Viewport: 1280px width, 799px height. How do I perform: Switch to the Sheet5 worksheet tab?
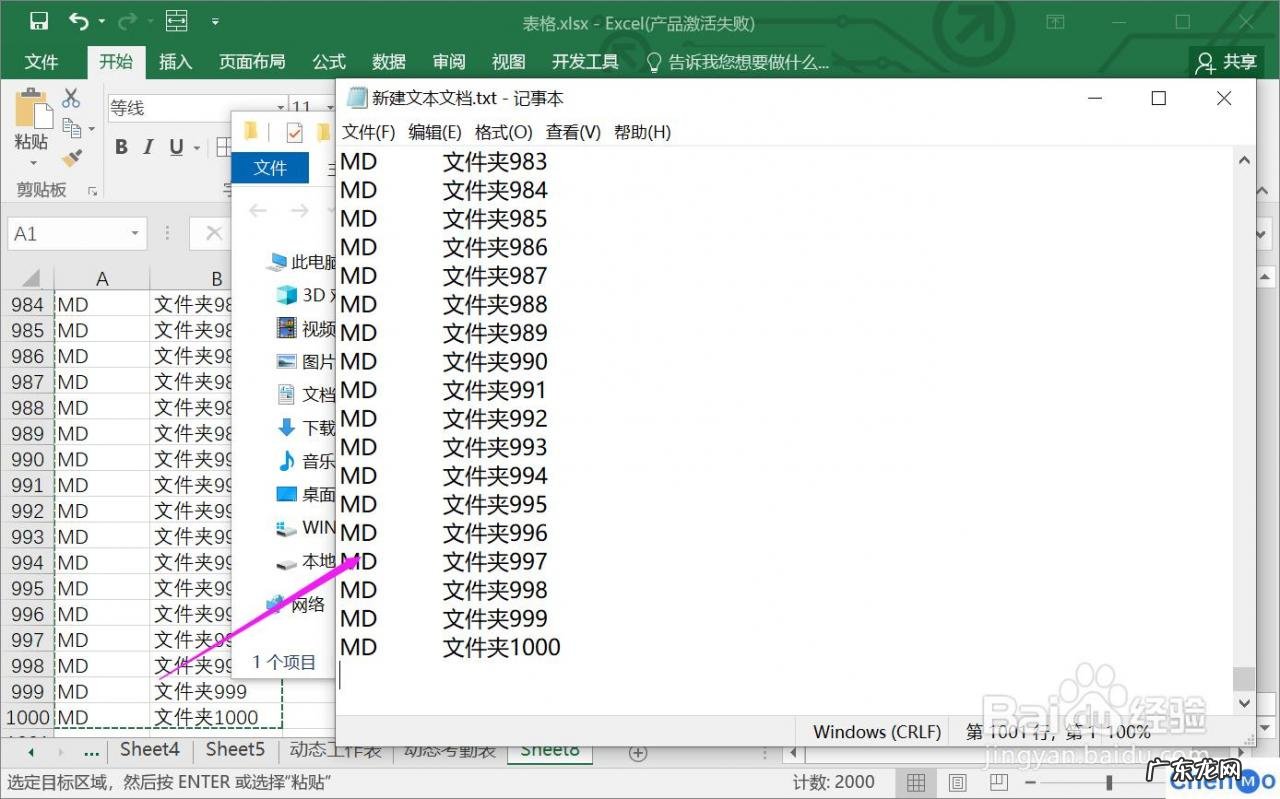coord(235,749)
